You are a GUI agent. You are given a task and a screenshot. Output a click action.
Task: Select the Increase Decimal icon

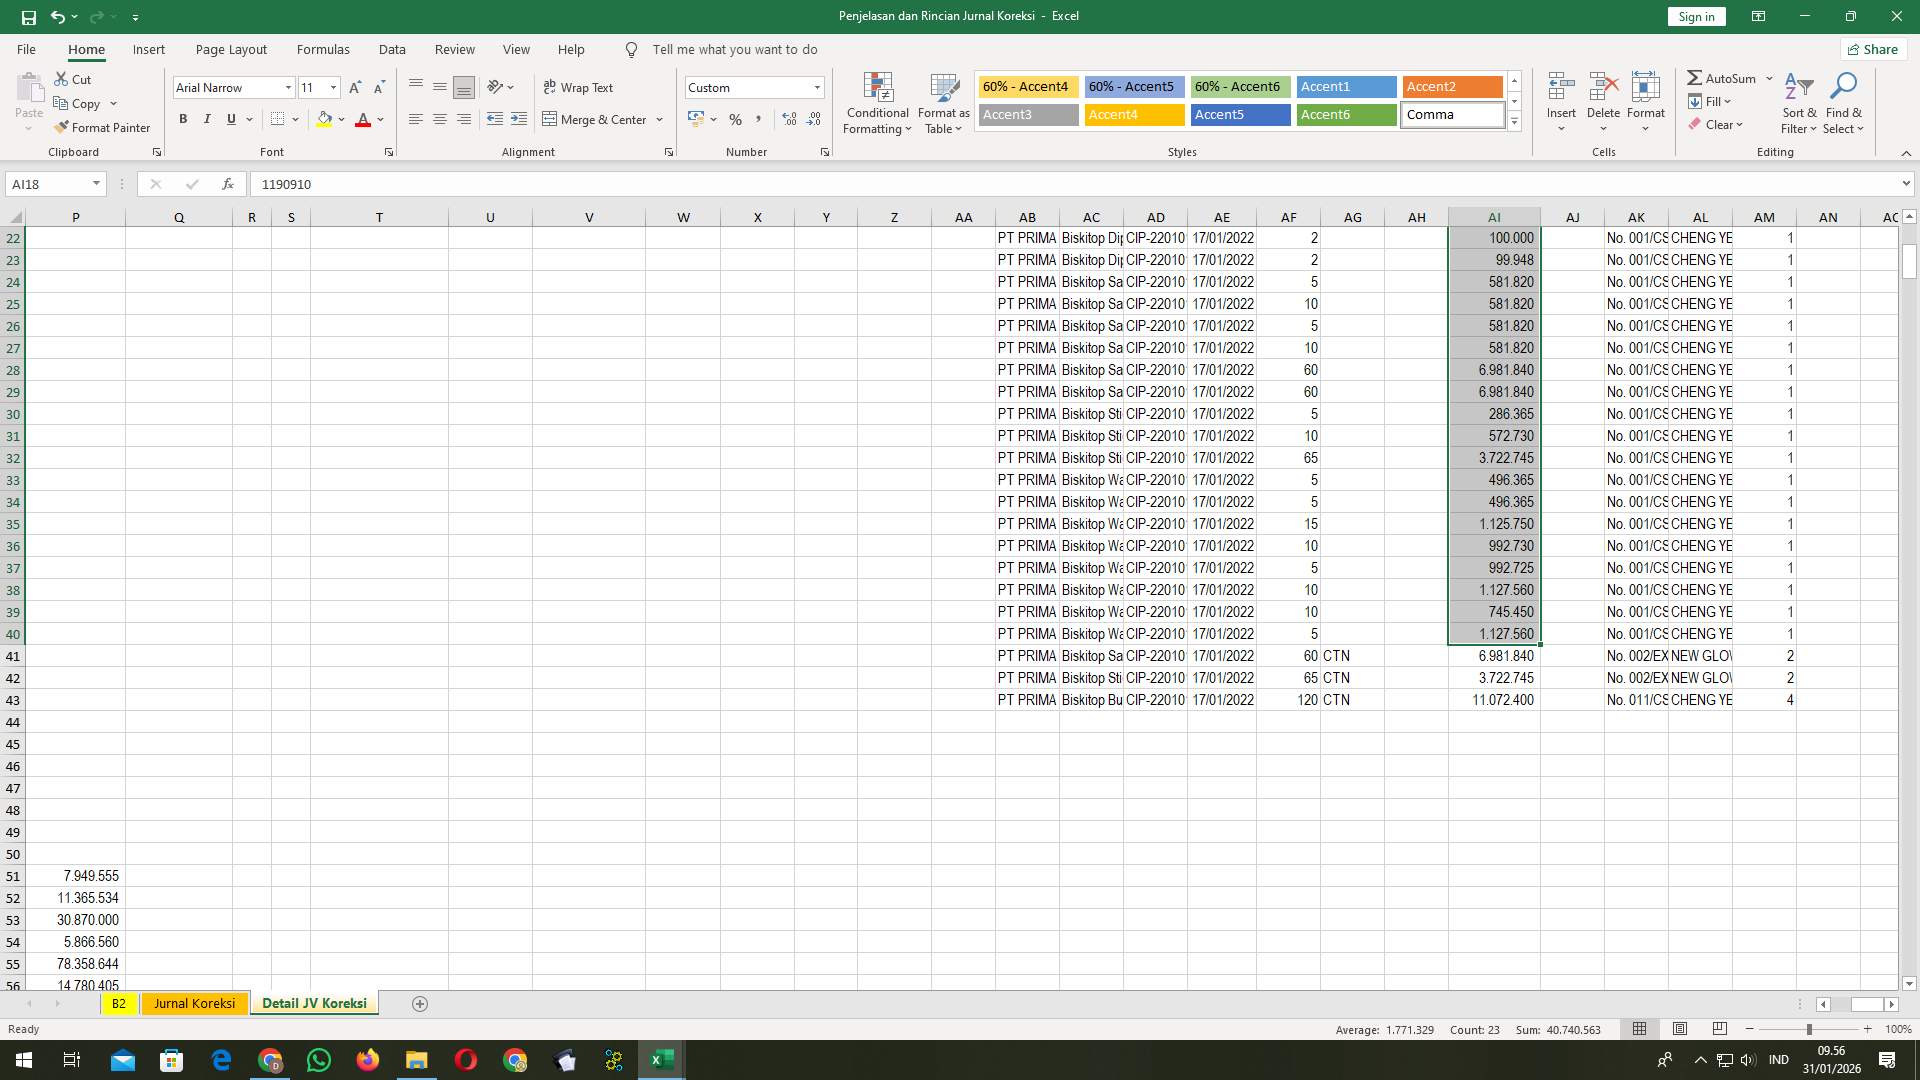789,119
